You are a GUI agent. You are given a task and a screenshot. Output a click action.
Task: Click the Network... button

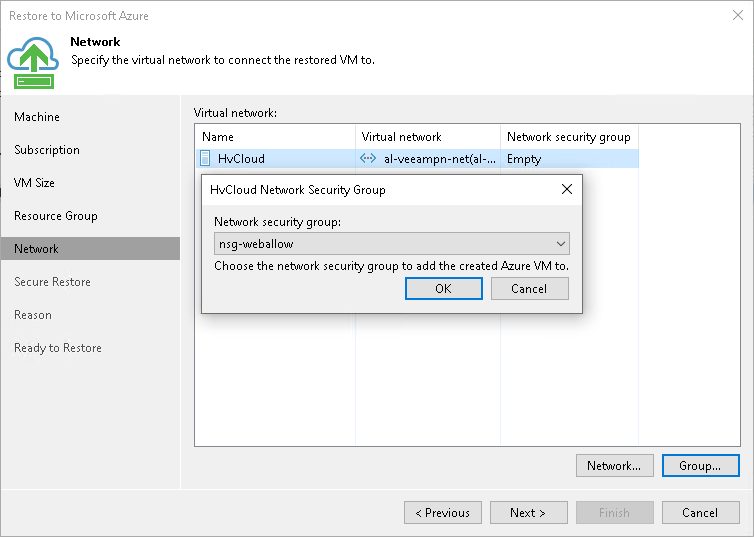pyautogui.click(x=614, y=465)
